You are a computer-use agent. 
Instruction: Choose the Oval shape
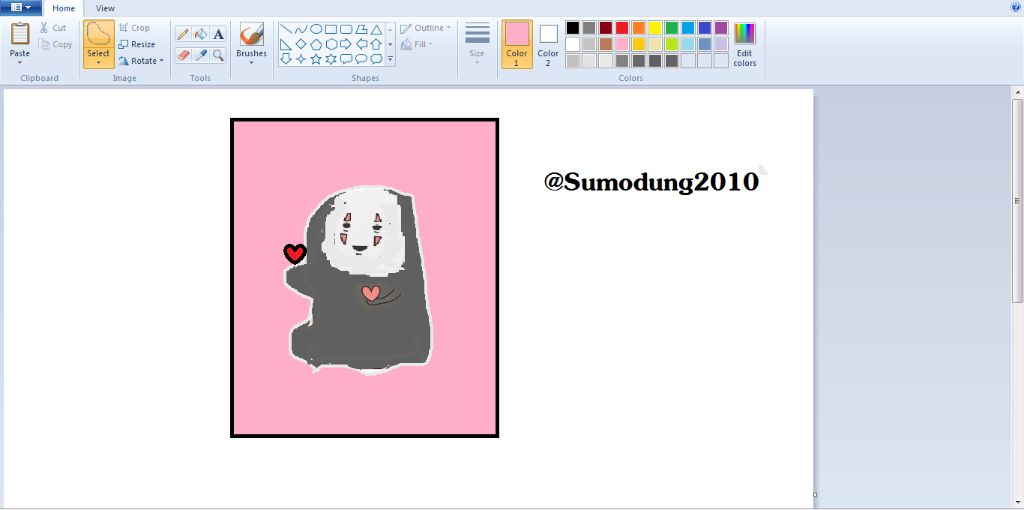(315, 29)
